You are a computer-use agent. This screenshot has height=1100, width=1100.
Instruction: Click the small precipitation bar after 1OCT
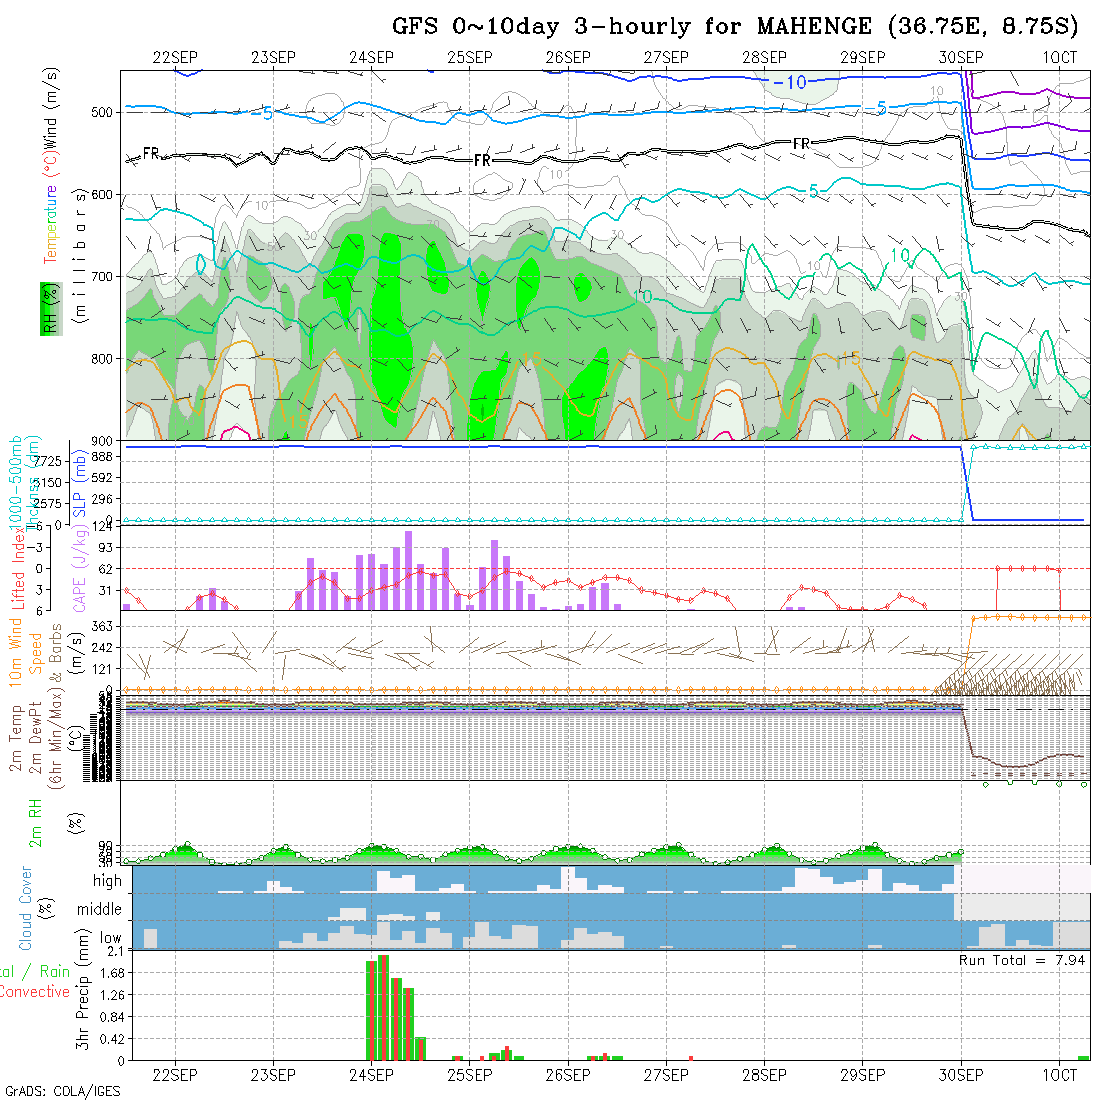[1084, 1057]
